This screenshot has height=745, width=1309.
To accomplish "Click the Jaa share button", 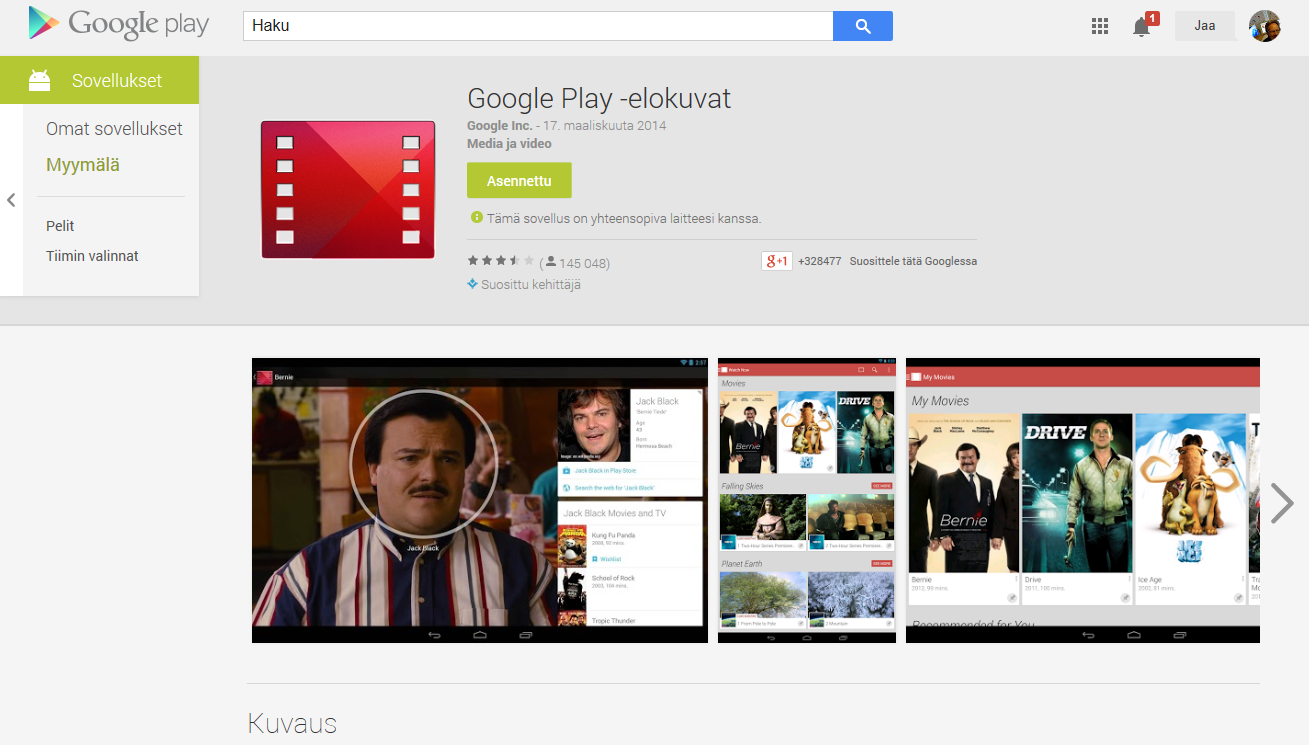I will 1205,26.
